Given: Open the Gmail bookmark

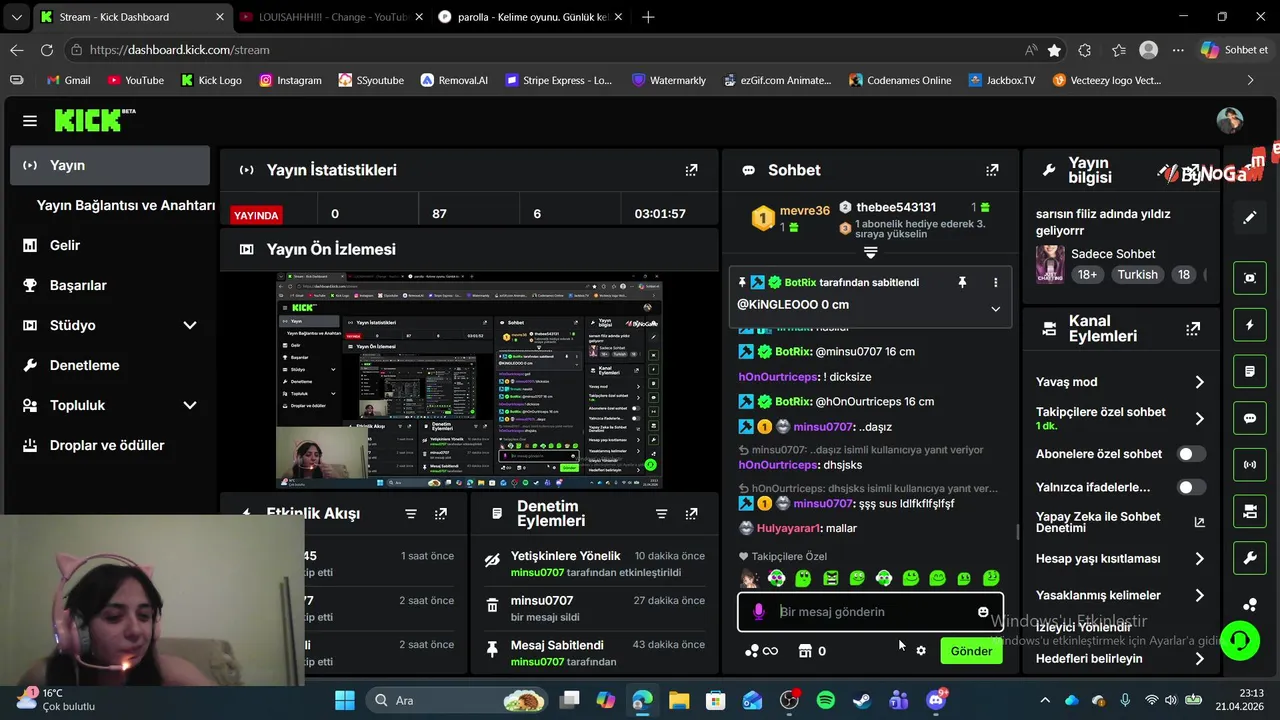Looking at the screenshot, I should [67, 80].
